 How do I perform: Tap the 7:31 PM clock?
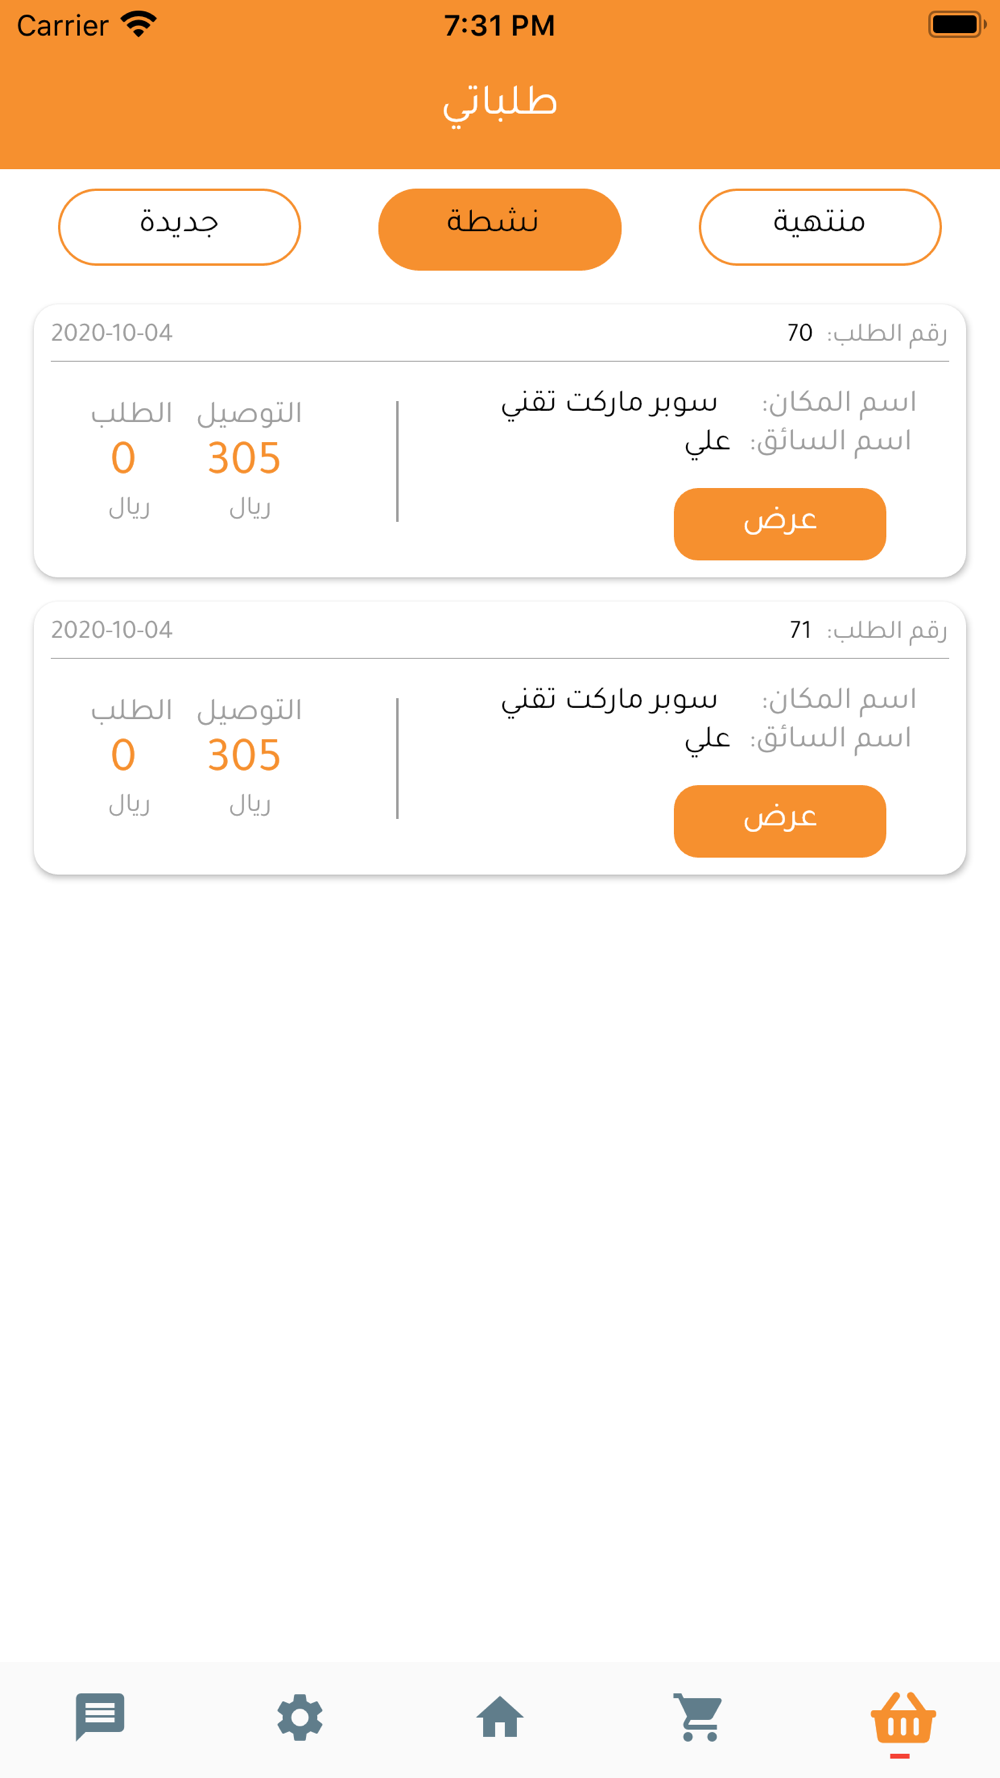click(499, 26)
